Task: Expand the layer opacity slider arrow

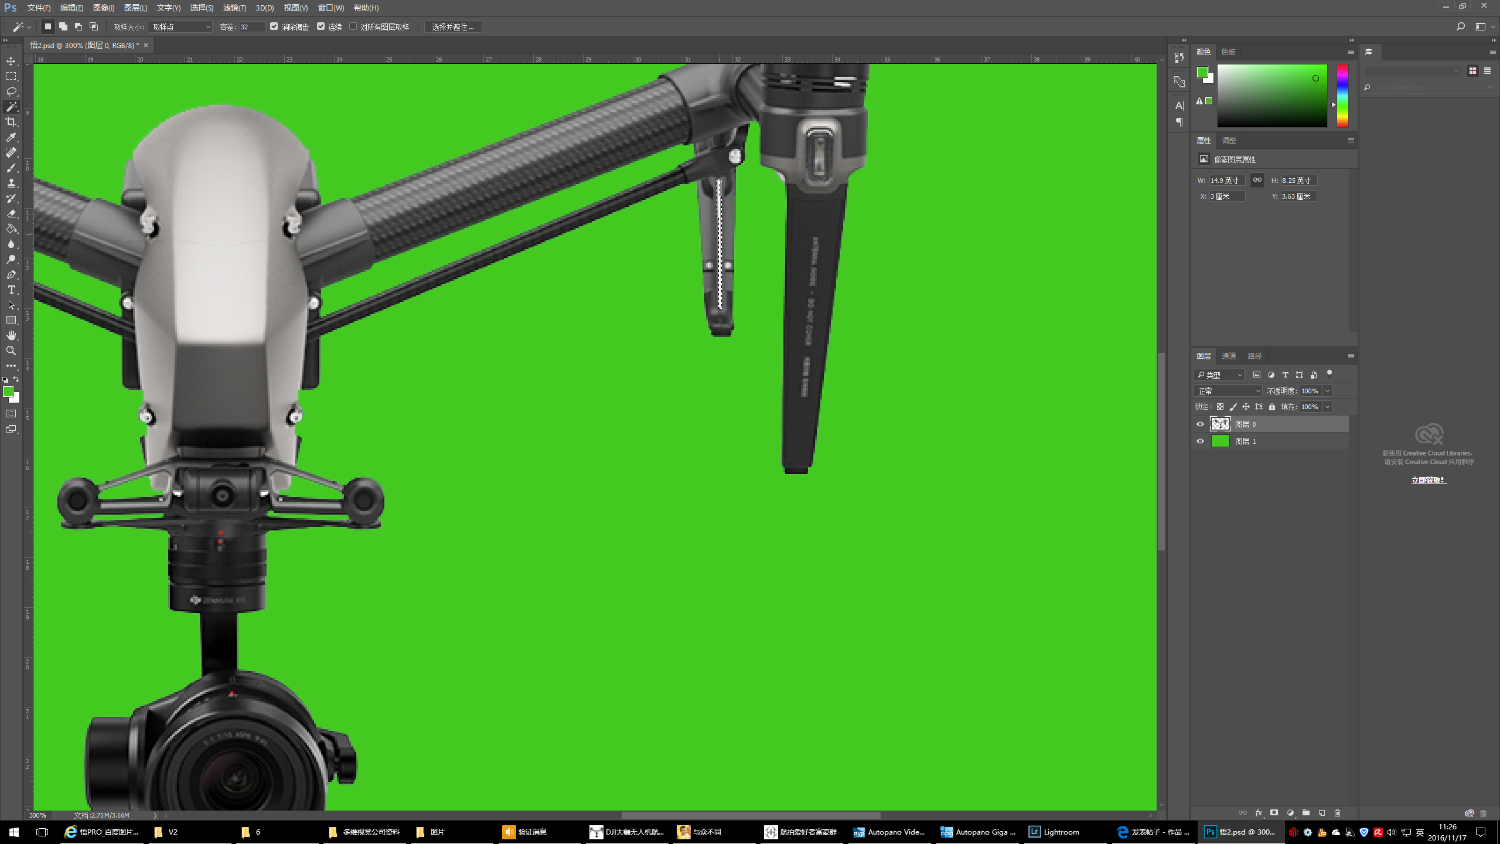Action: (1328, 391)
